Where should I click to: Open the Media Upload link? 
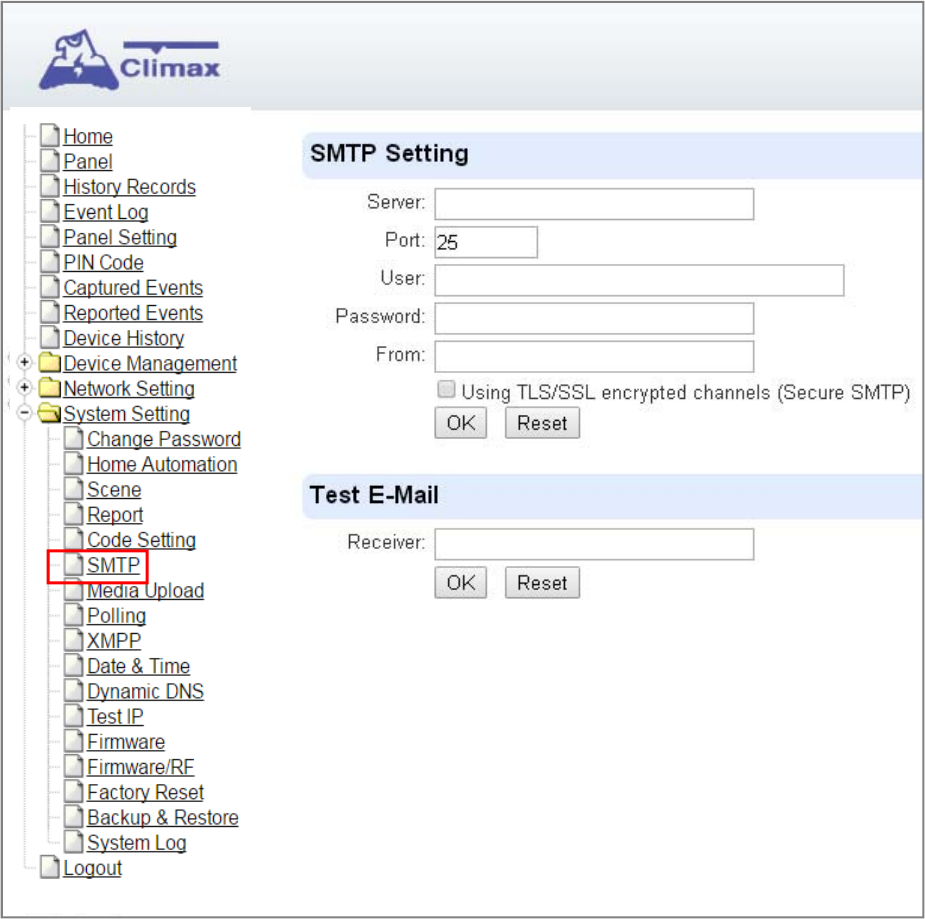(145, 591)
